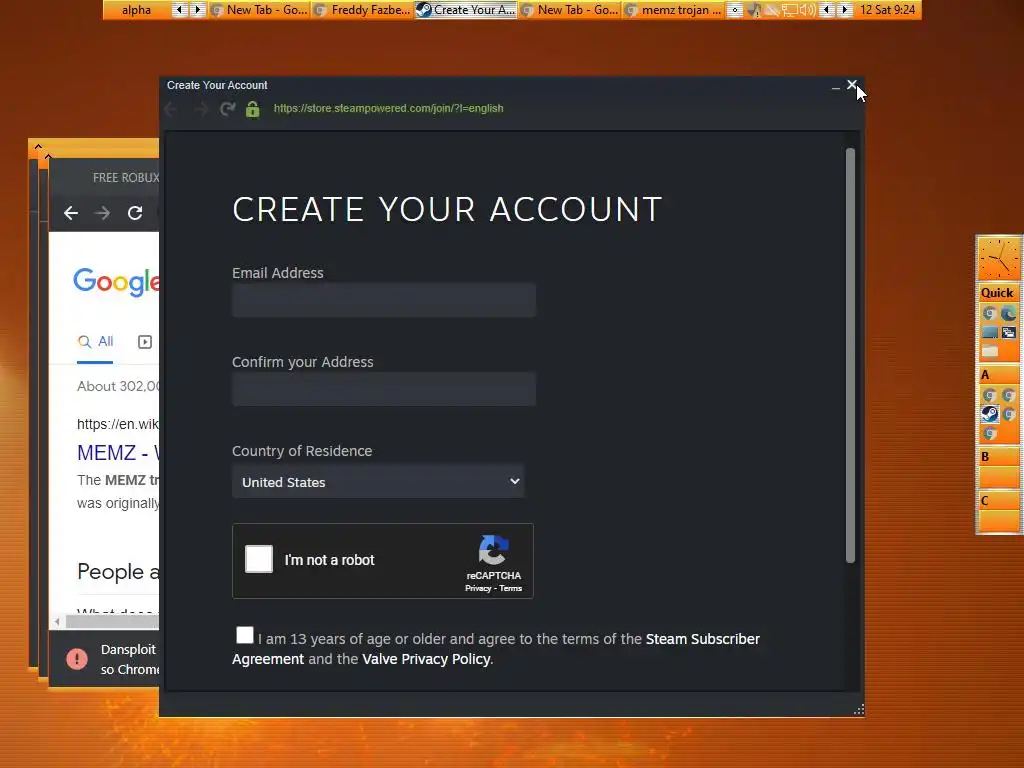Click the network computer tray icon
1024x768 pixels.
(790, 10)
